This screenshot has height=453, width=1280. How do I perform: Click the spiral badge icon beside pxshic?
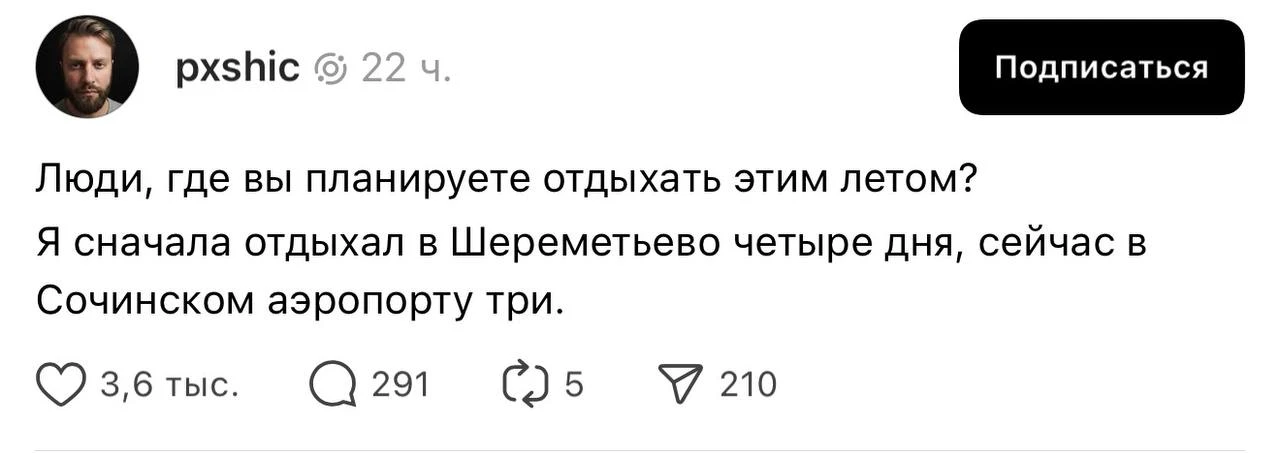pyautogui.click(x=329, y=68)
